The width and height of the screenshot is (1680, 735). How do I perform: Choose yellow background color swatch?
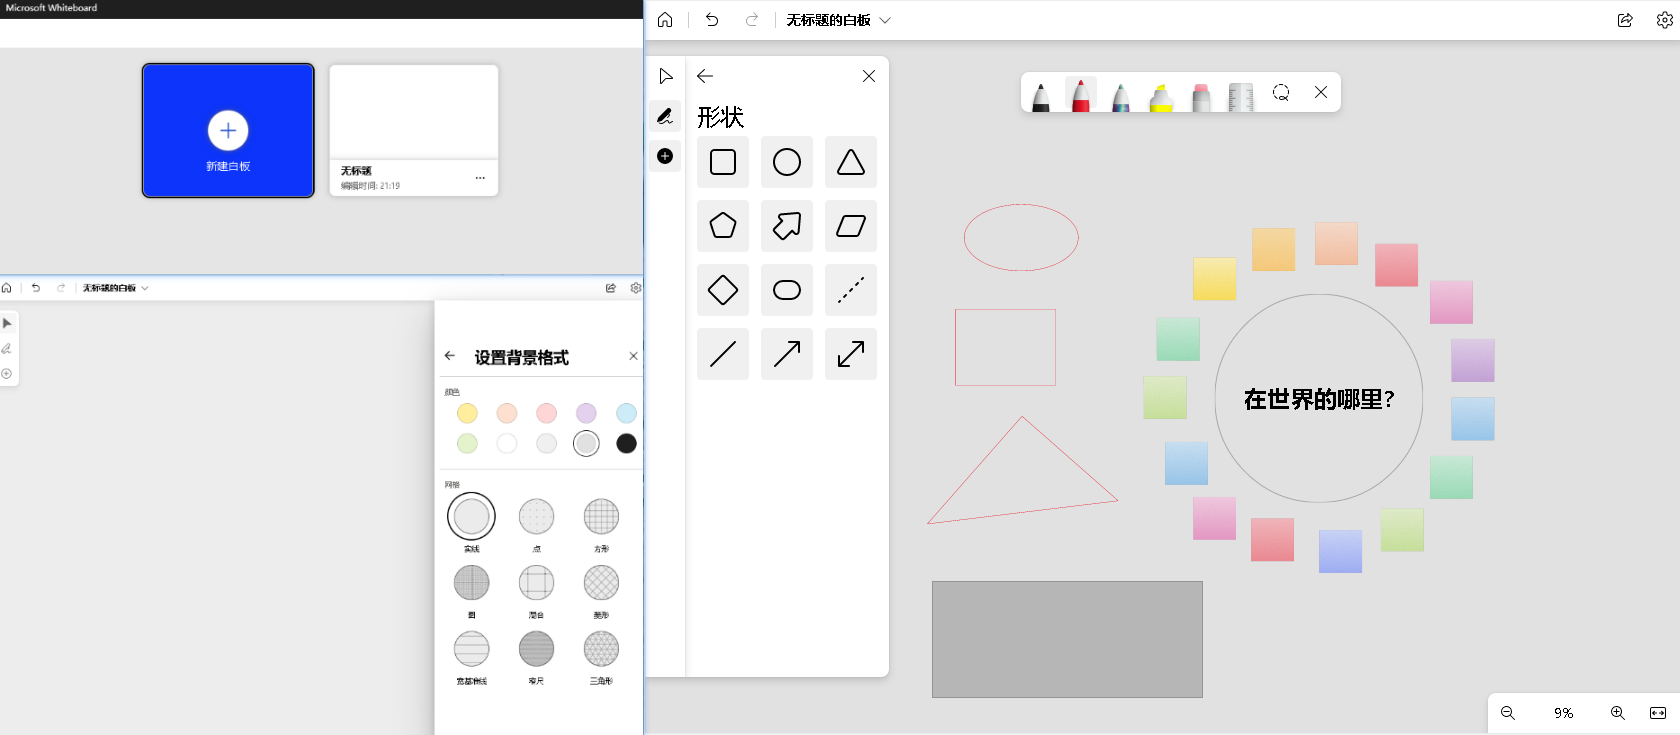point(467,413)
